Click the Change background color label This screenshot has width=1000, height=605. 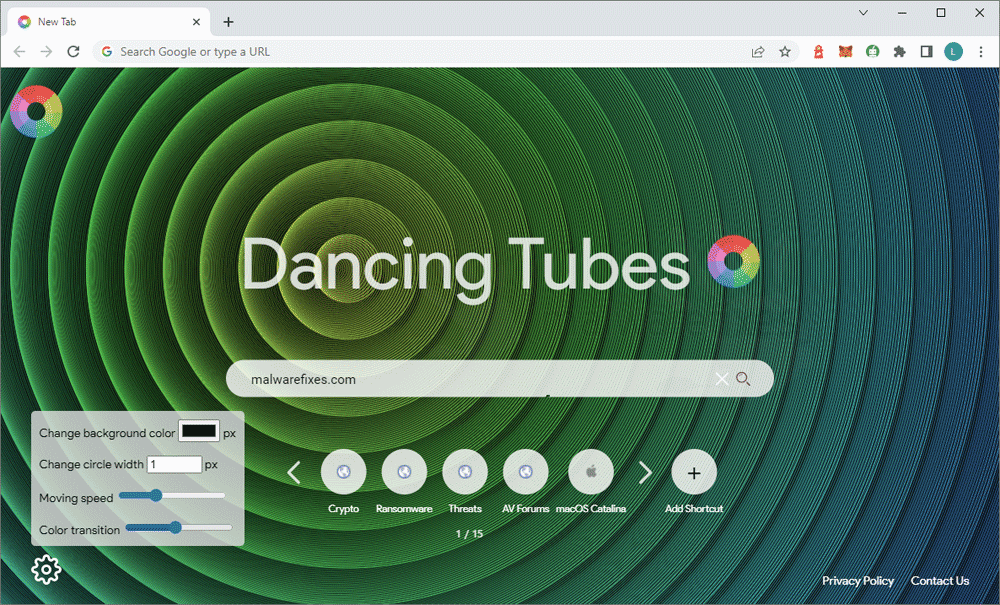pos(107,434)
